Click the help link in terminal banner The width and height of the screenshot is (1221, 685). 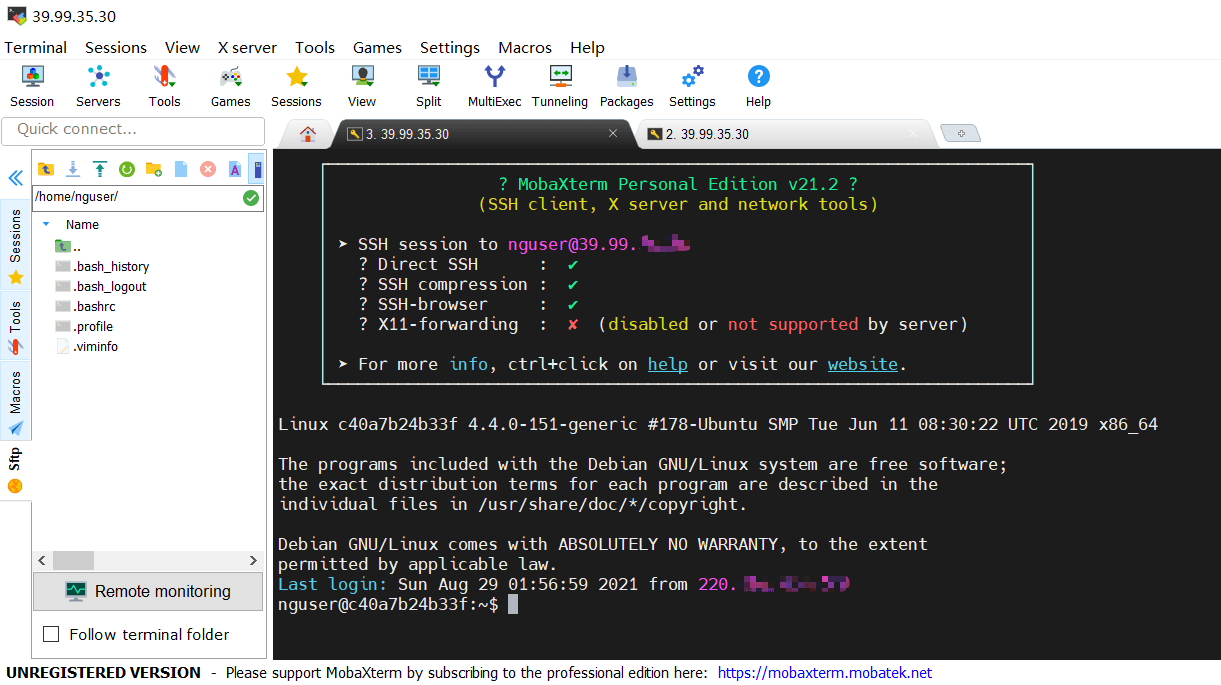coord(667,364)
